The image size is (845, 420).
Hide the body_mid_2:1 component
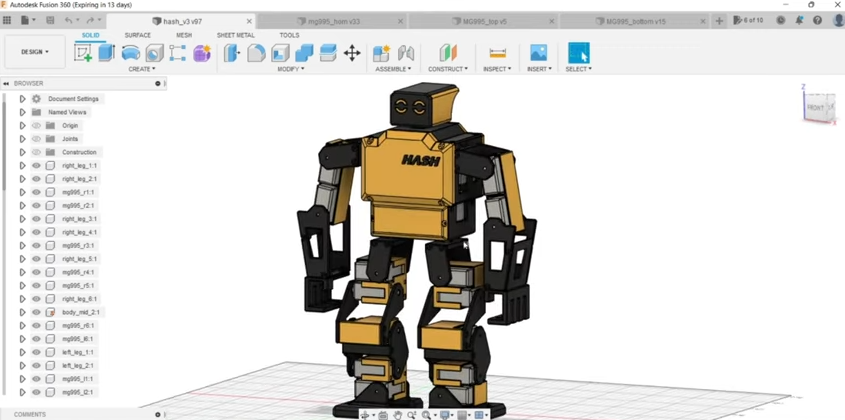tap(36, 312)
